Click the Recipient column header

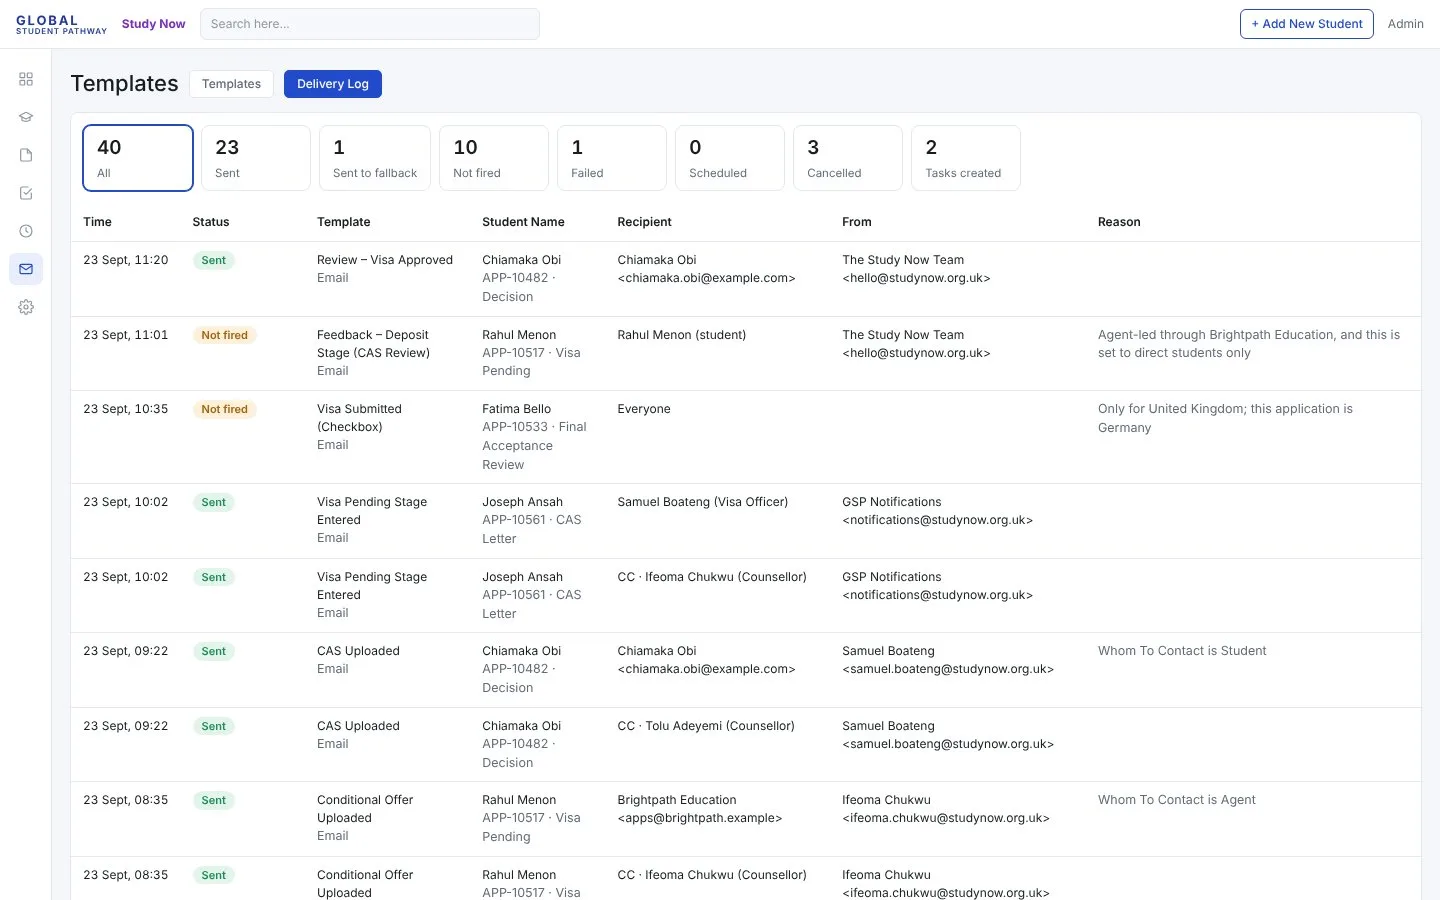point(644,222)
